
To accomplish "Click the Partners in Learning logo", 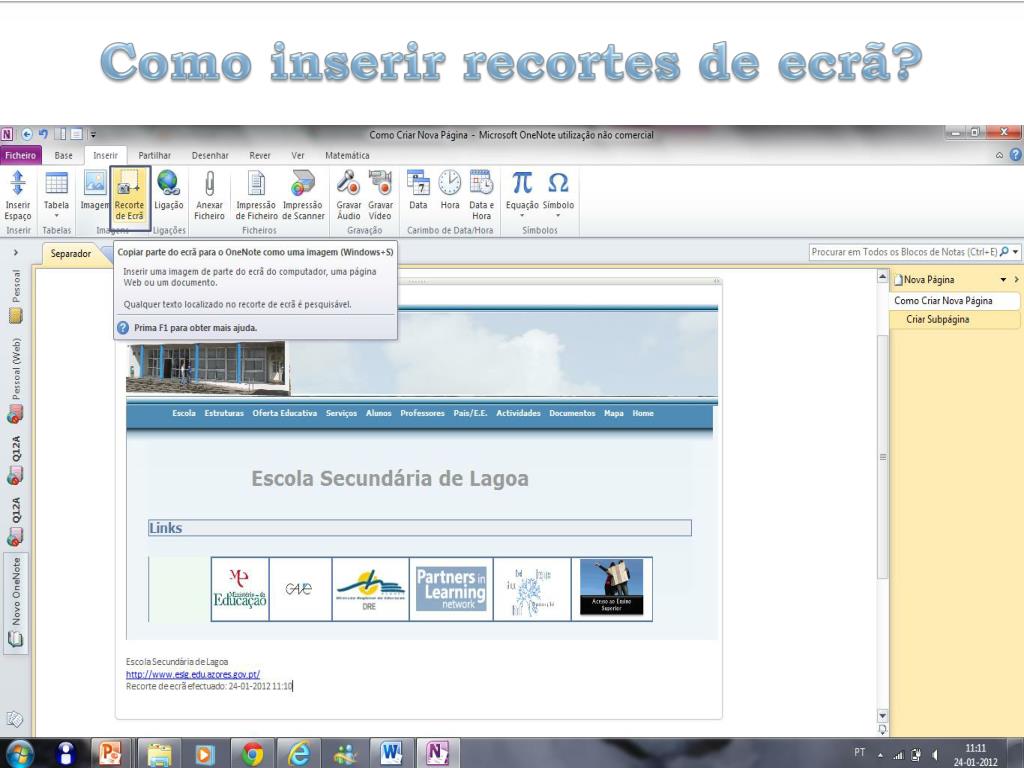I will [x=451, y=588].
